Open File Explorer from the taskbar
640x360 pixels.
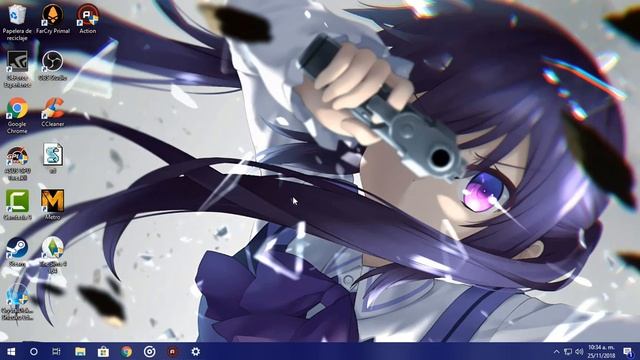pos(80,351)
